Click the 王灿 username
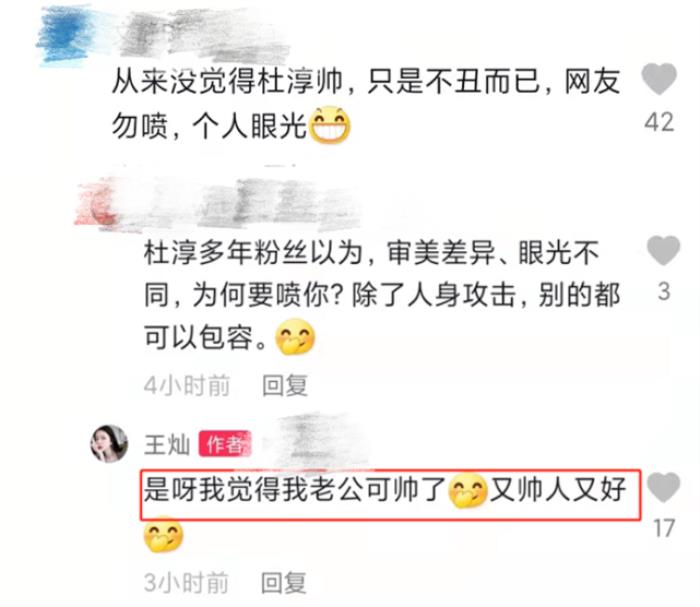 pyautogui.click(x=167, y=445)
